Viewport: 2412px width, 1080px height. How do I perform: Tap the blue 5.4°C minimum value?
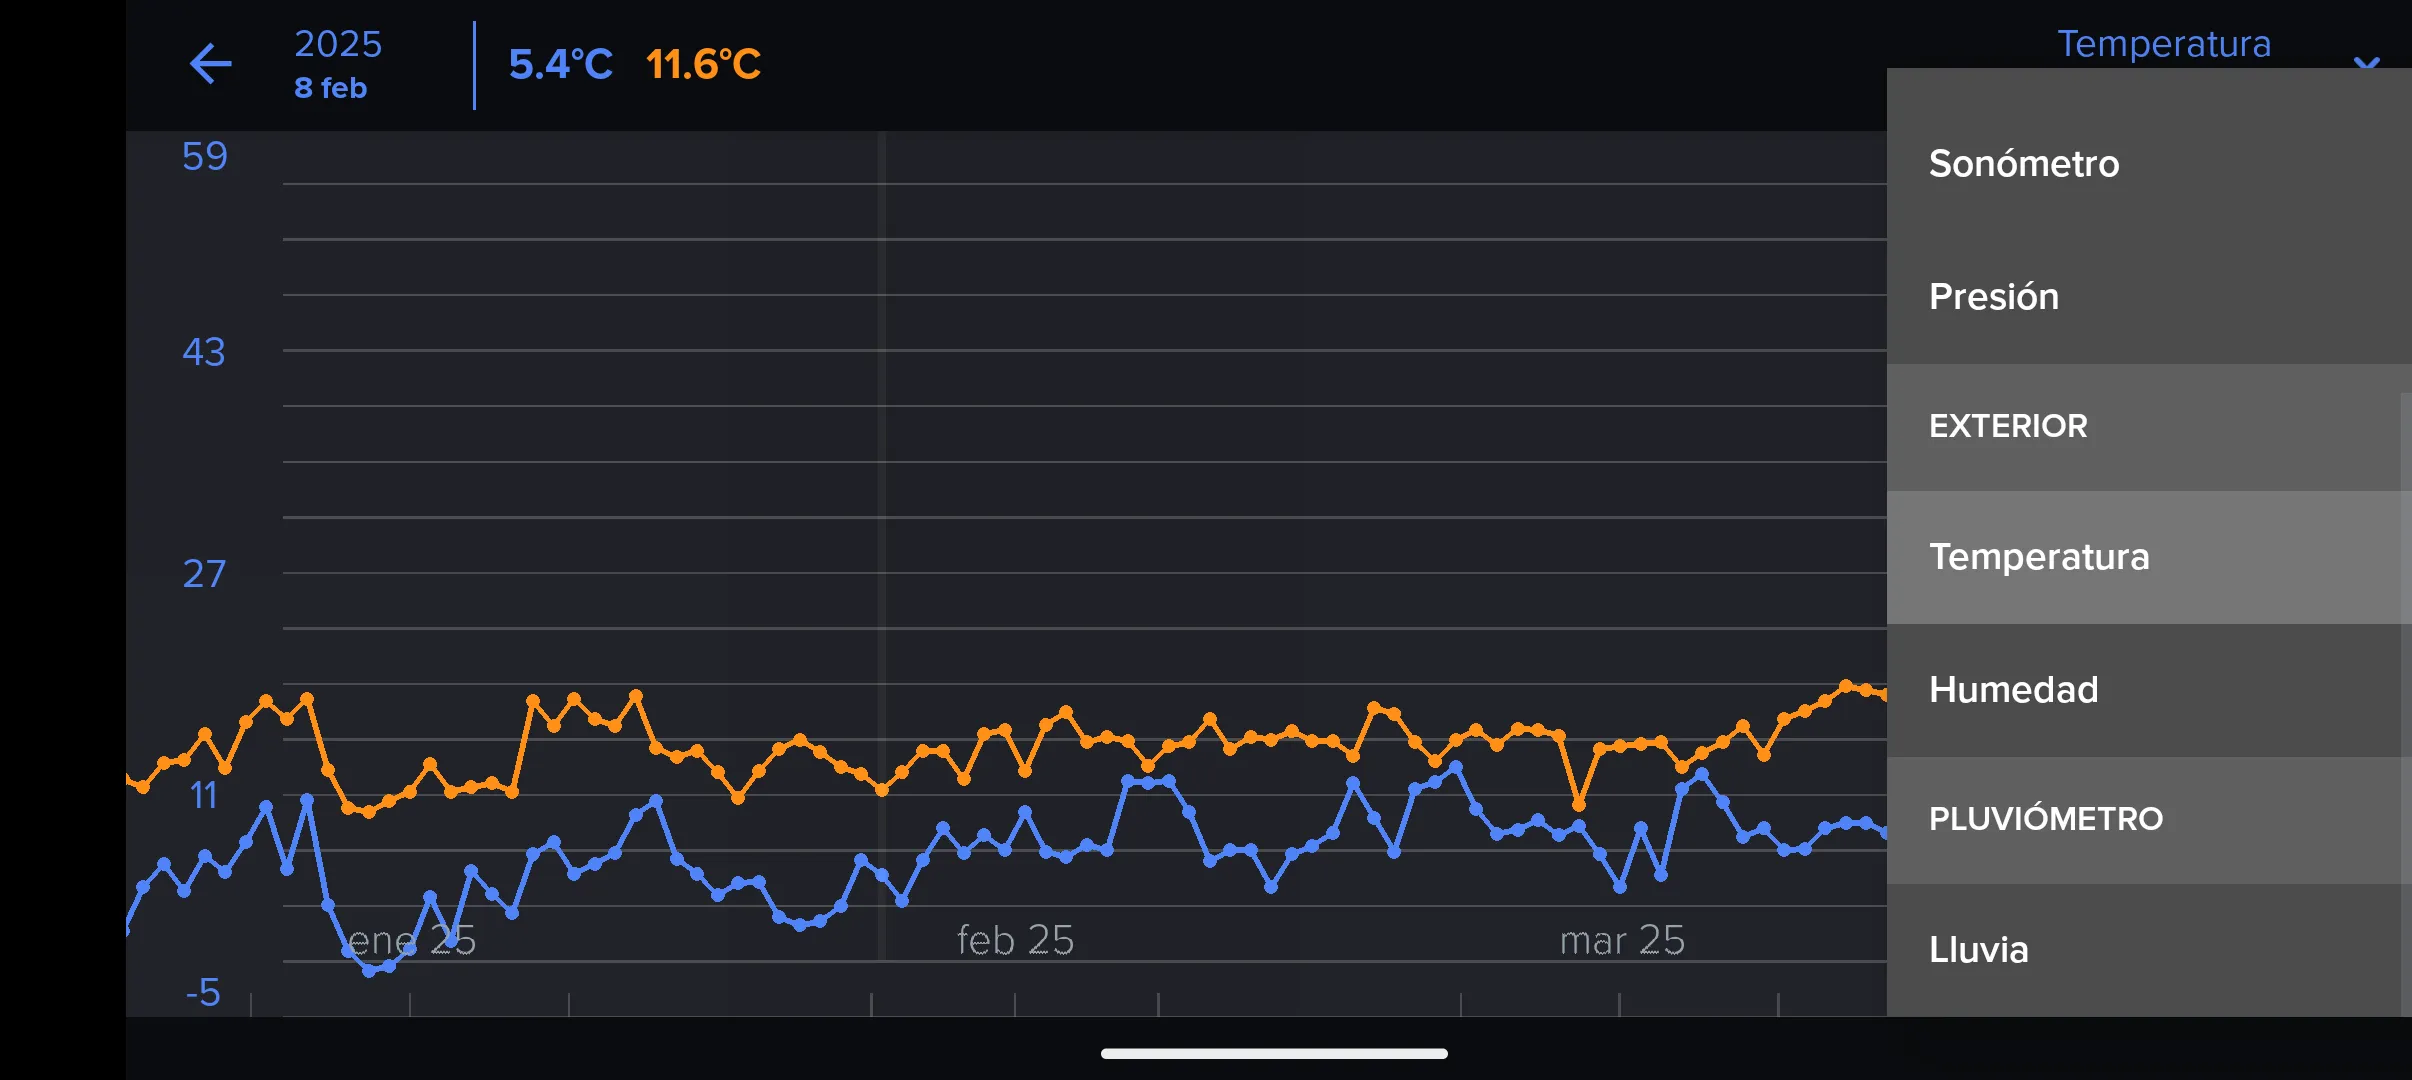[x=560, y=65]
